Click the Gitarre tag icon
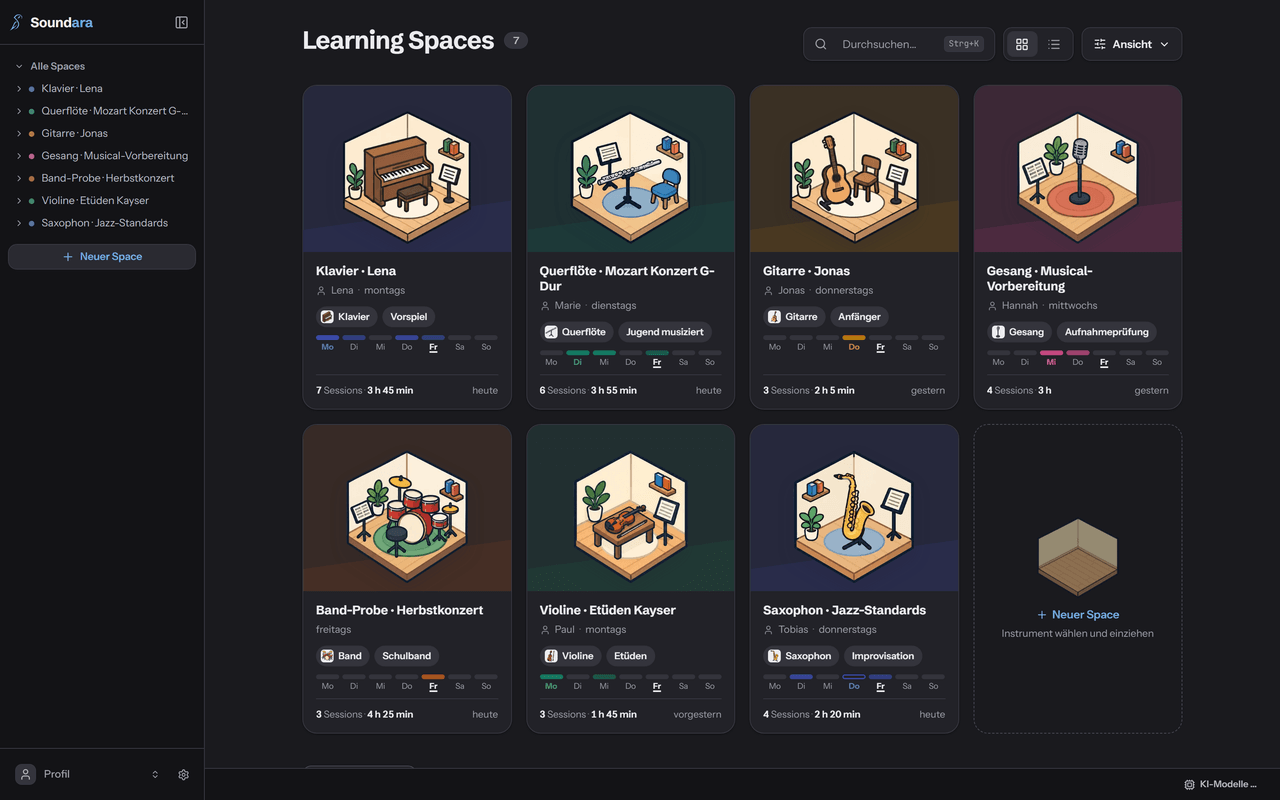 point(774,317)
